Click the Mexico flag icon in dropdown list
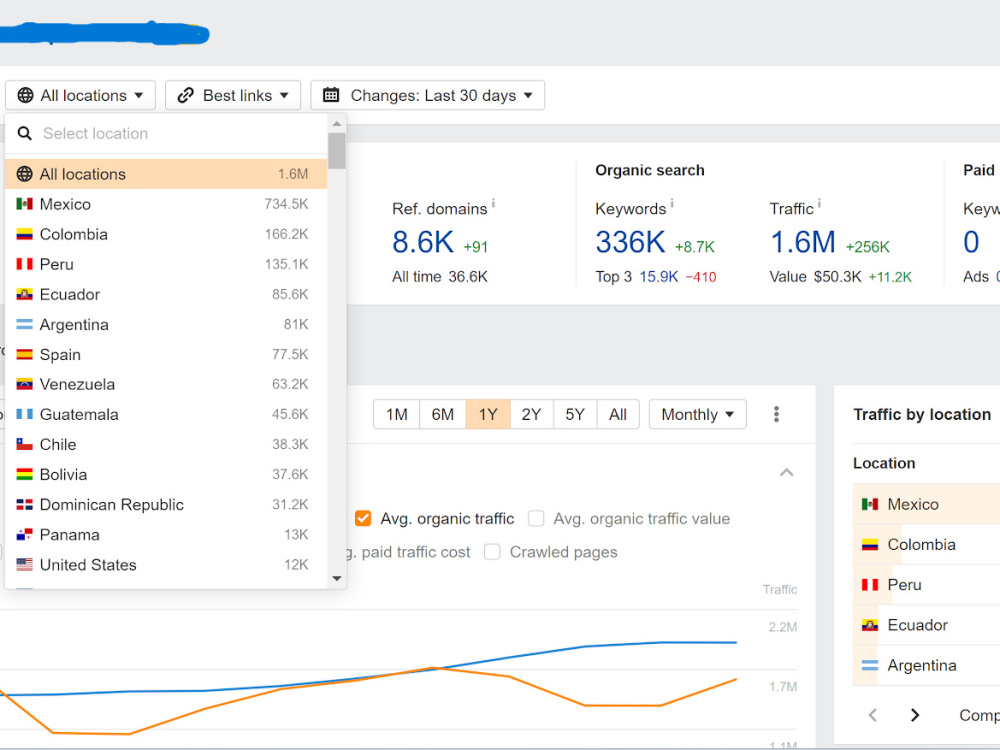Screen dimensions: 1000x750 (x=24, y=204)
